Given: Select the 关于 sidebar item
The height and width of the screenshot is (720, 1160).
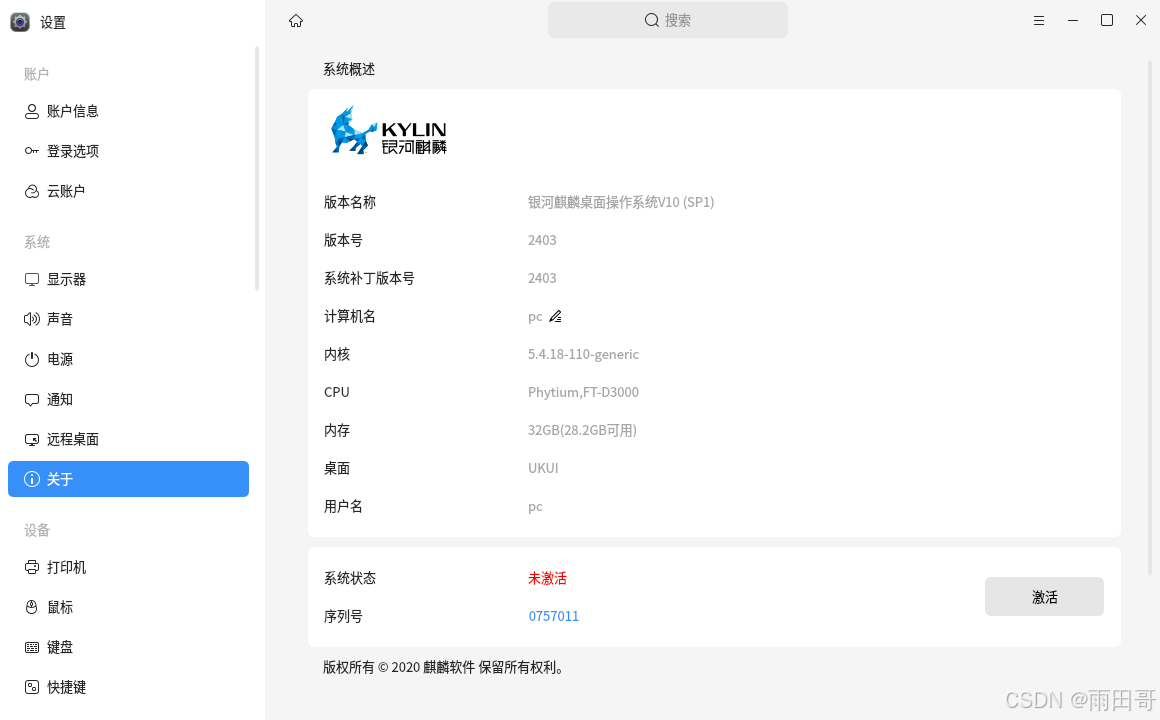Looking at the screenshot, I should pos(128,479).
